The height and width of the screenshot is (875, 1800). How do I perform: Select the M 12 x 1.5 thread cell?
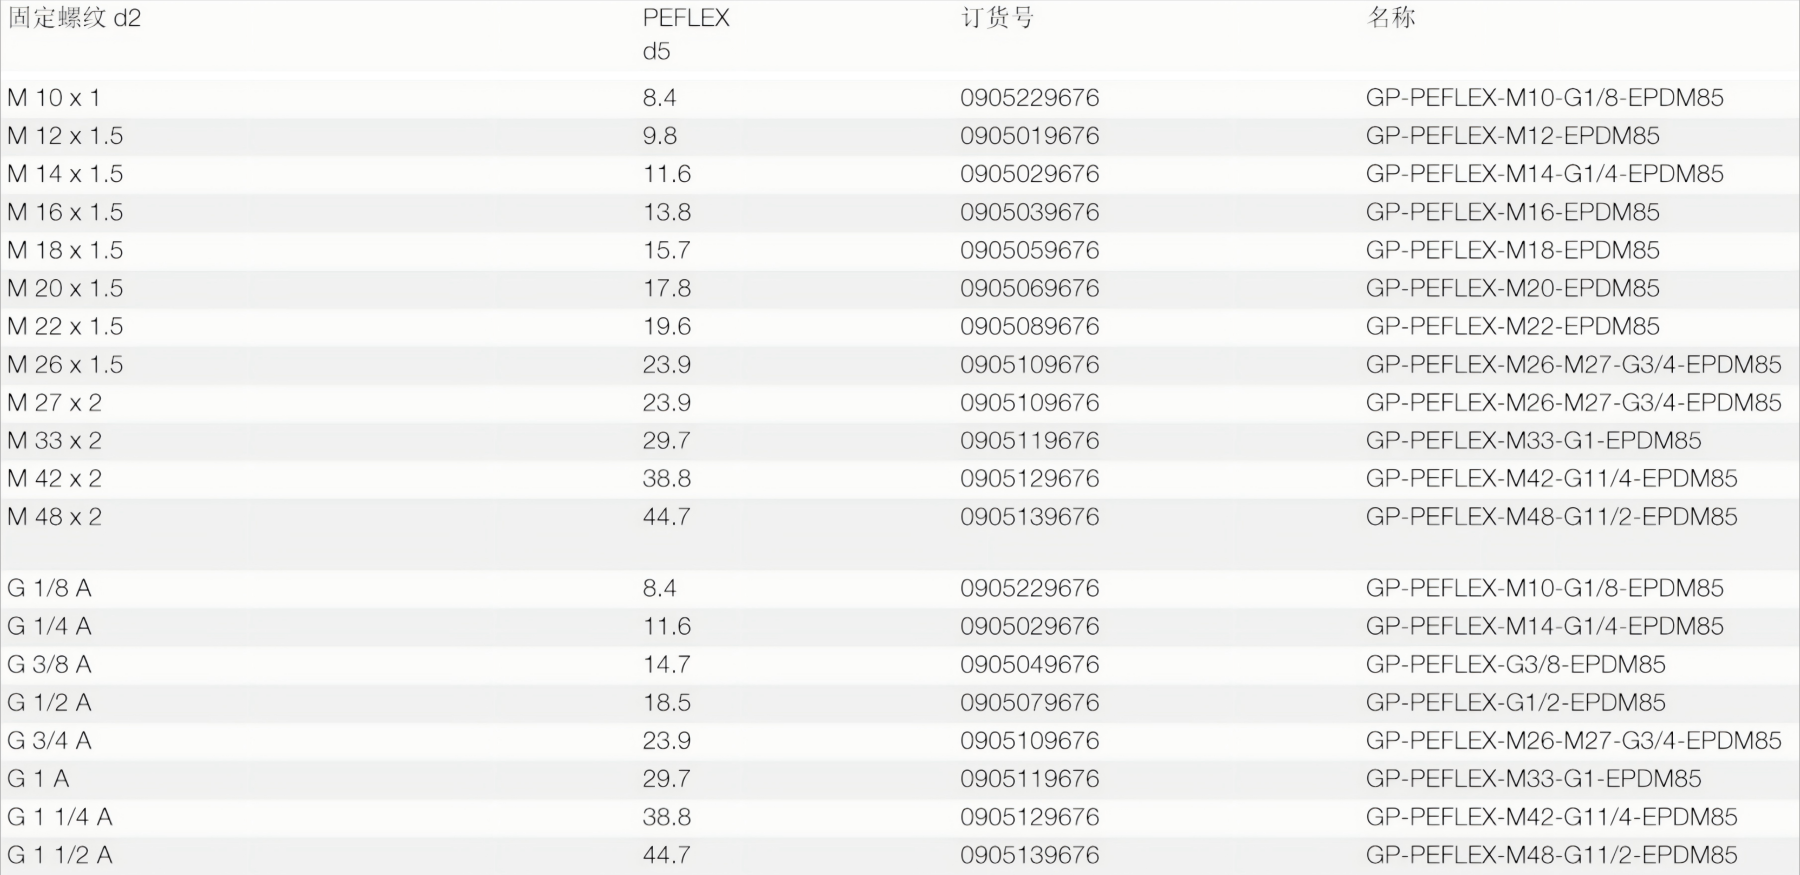click(x=65, y=136)
